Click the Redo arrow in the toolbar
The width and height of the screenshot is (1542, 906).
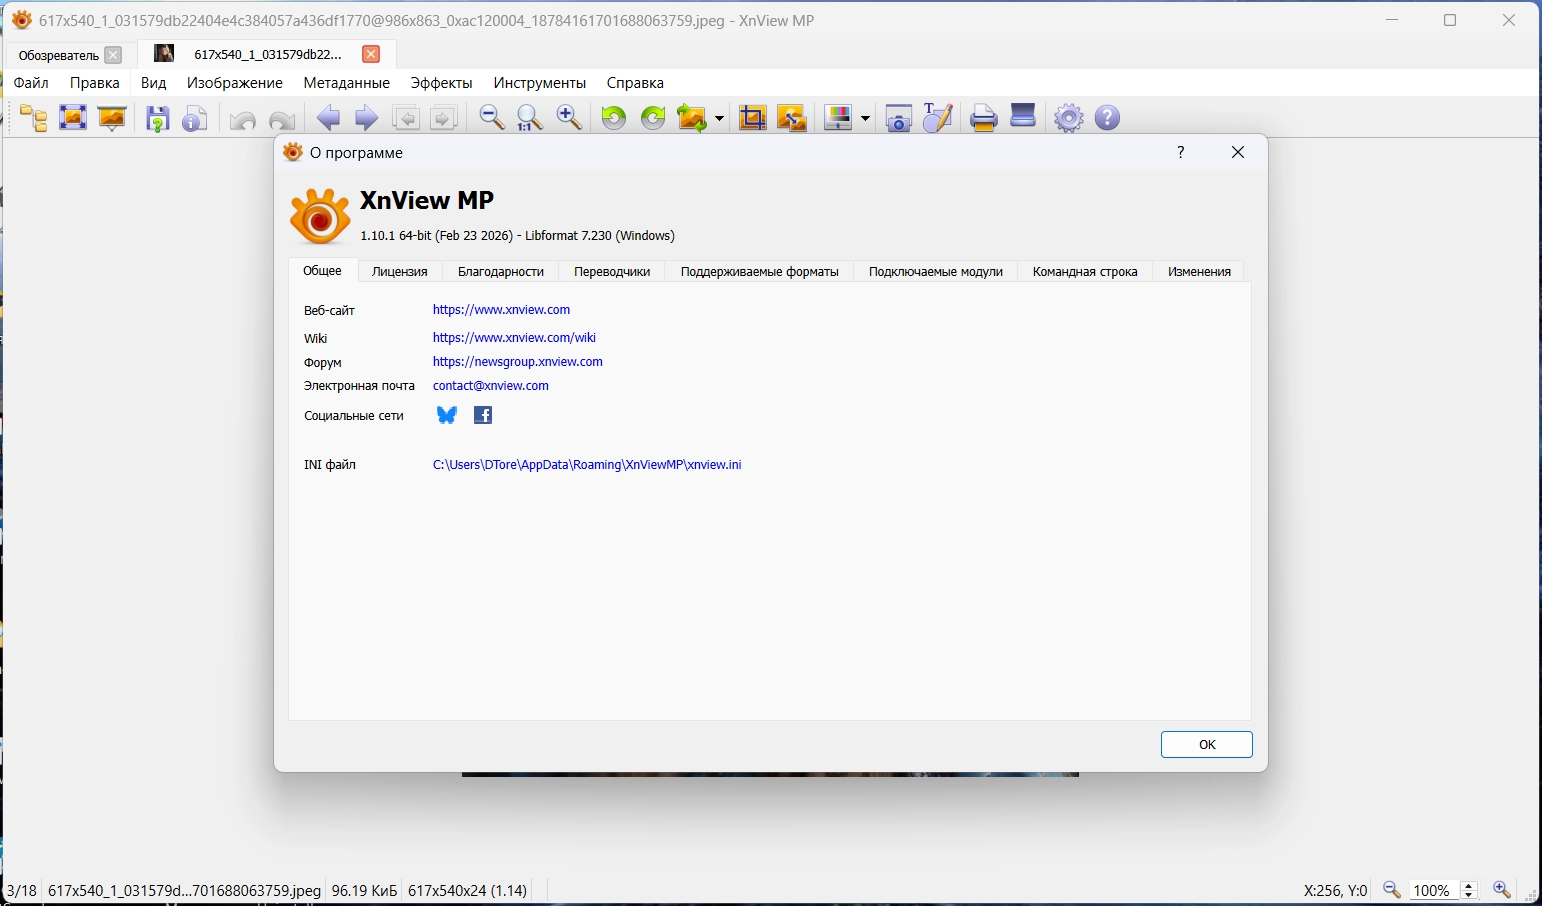[282, 119]
